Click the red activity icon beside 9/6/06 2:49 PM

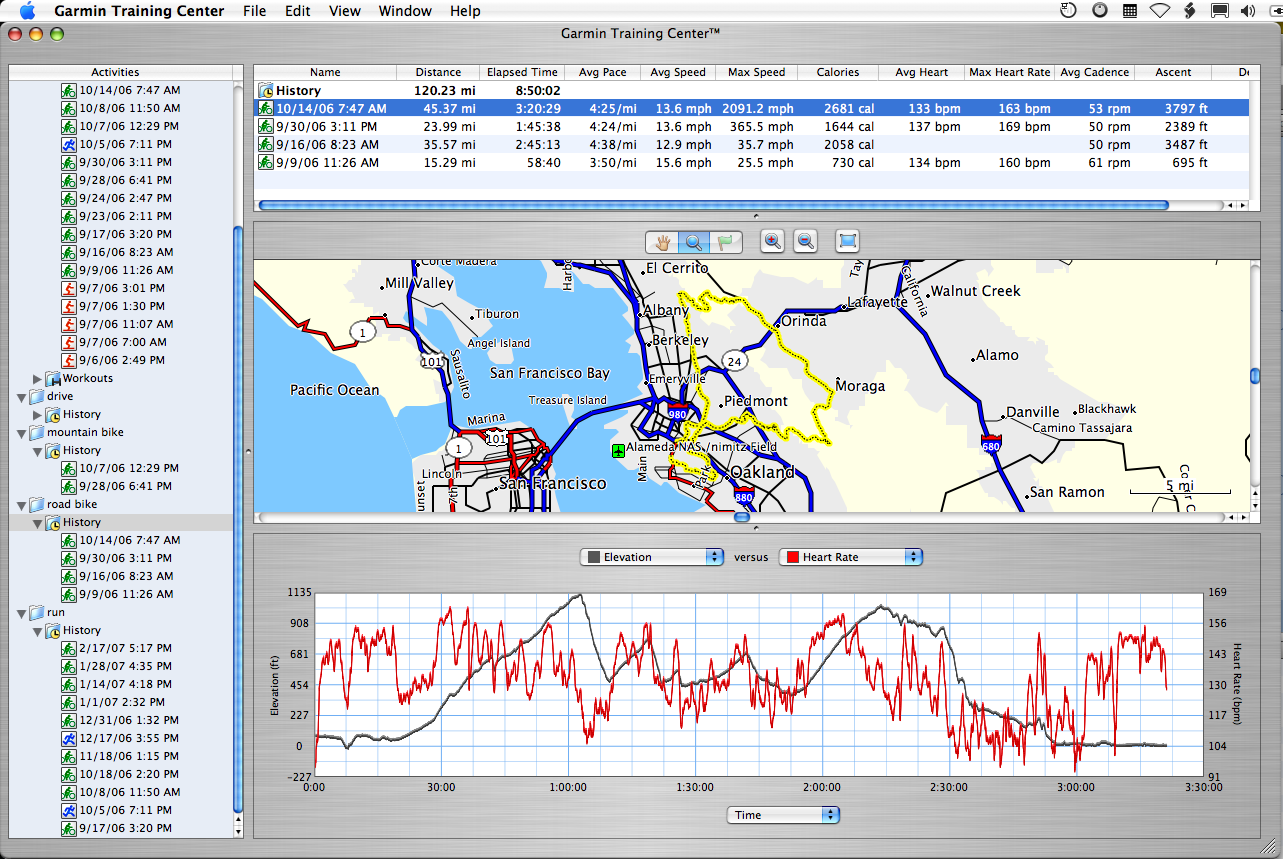(x=68, y=360)
